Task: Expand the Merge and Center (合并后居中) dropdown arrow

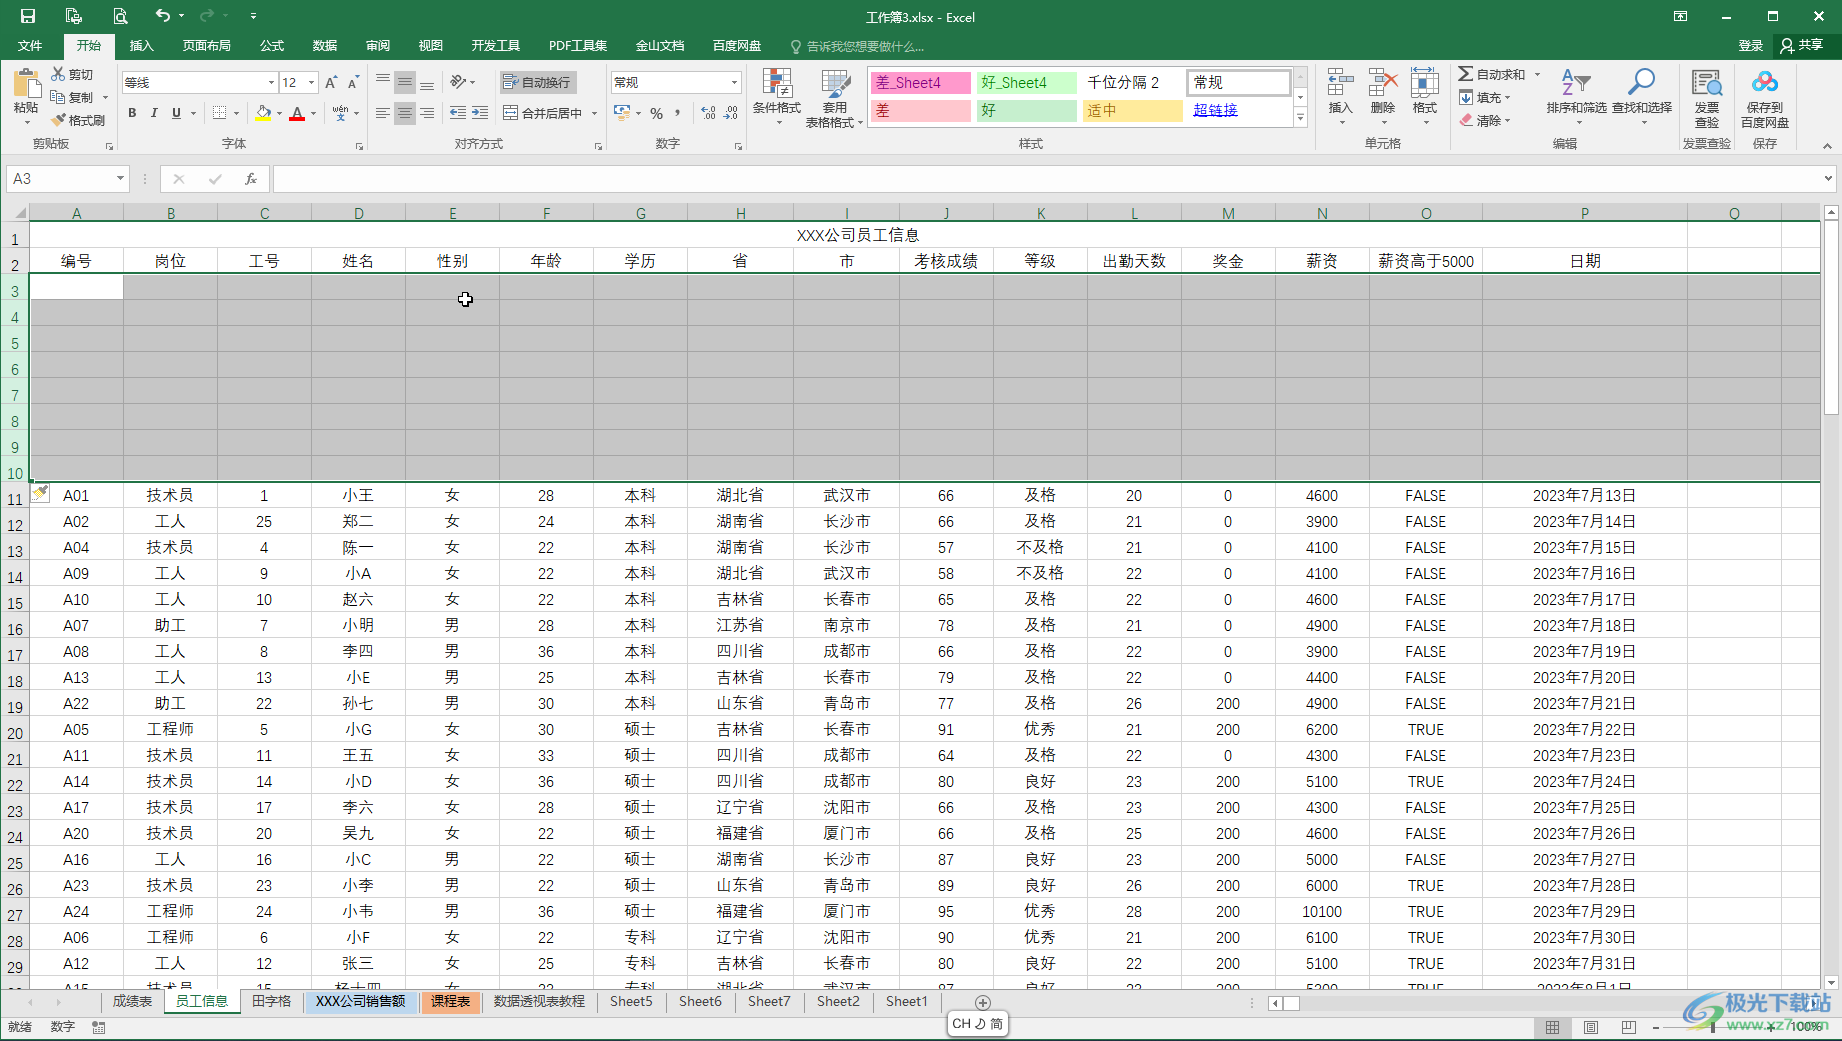Action: [x=594, y=113]
